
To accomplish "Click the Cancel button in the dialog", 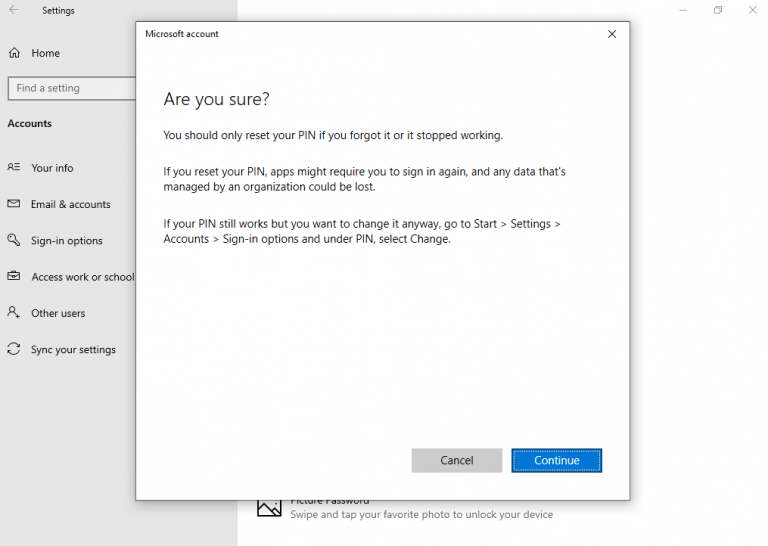I will coord(456,460).
